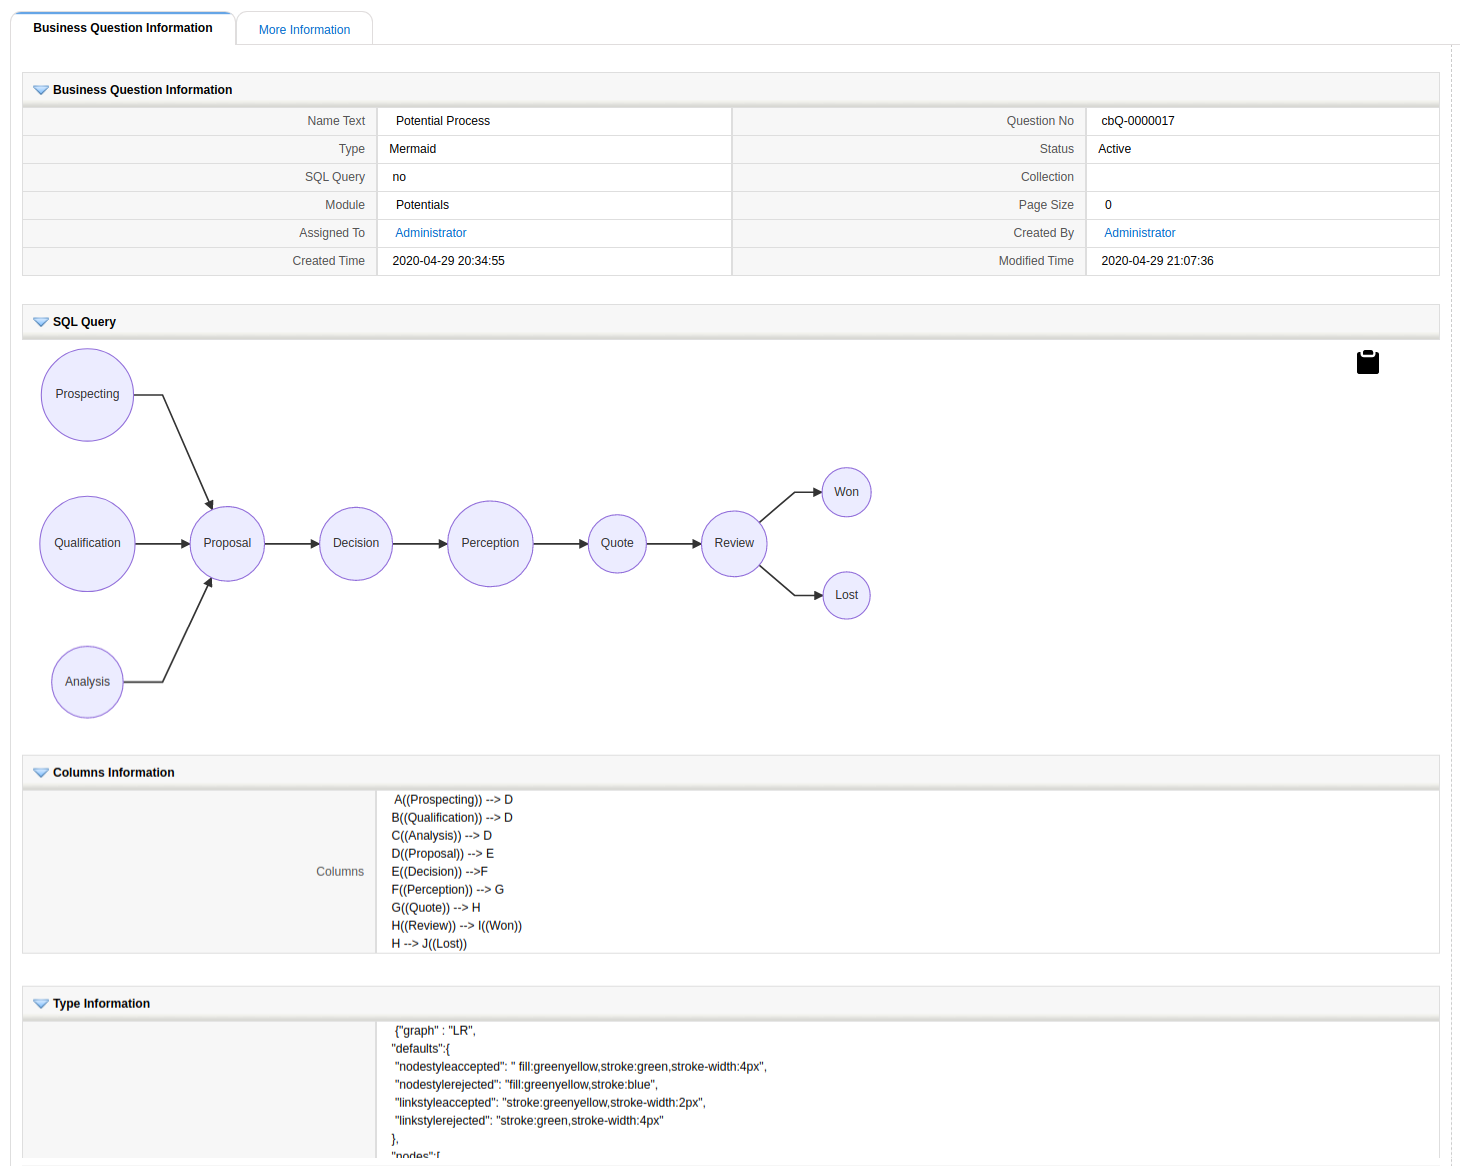Click the clipboard copy icon

1367,362
